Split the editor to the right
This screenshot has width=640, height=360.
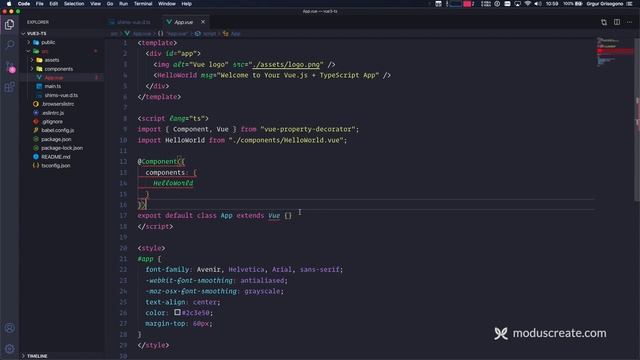pos(617,22)
